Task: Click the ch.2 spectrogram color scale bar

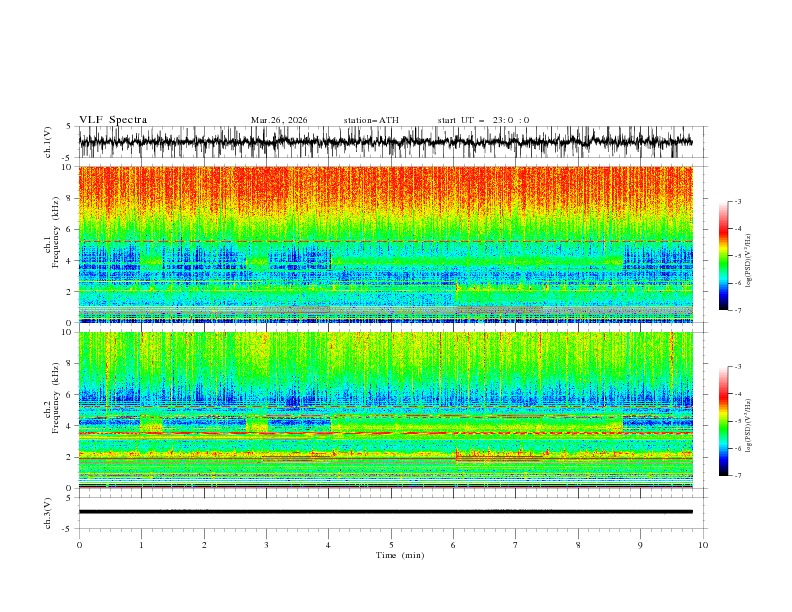Action: tap(723, 421)
